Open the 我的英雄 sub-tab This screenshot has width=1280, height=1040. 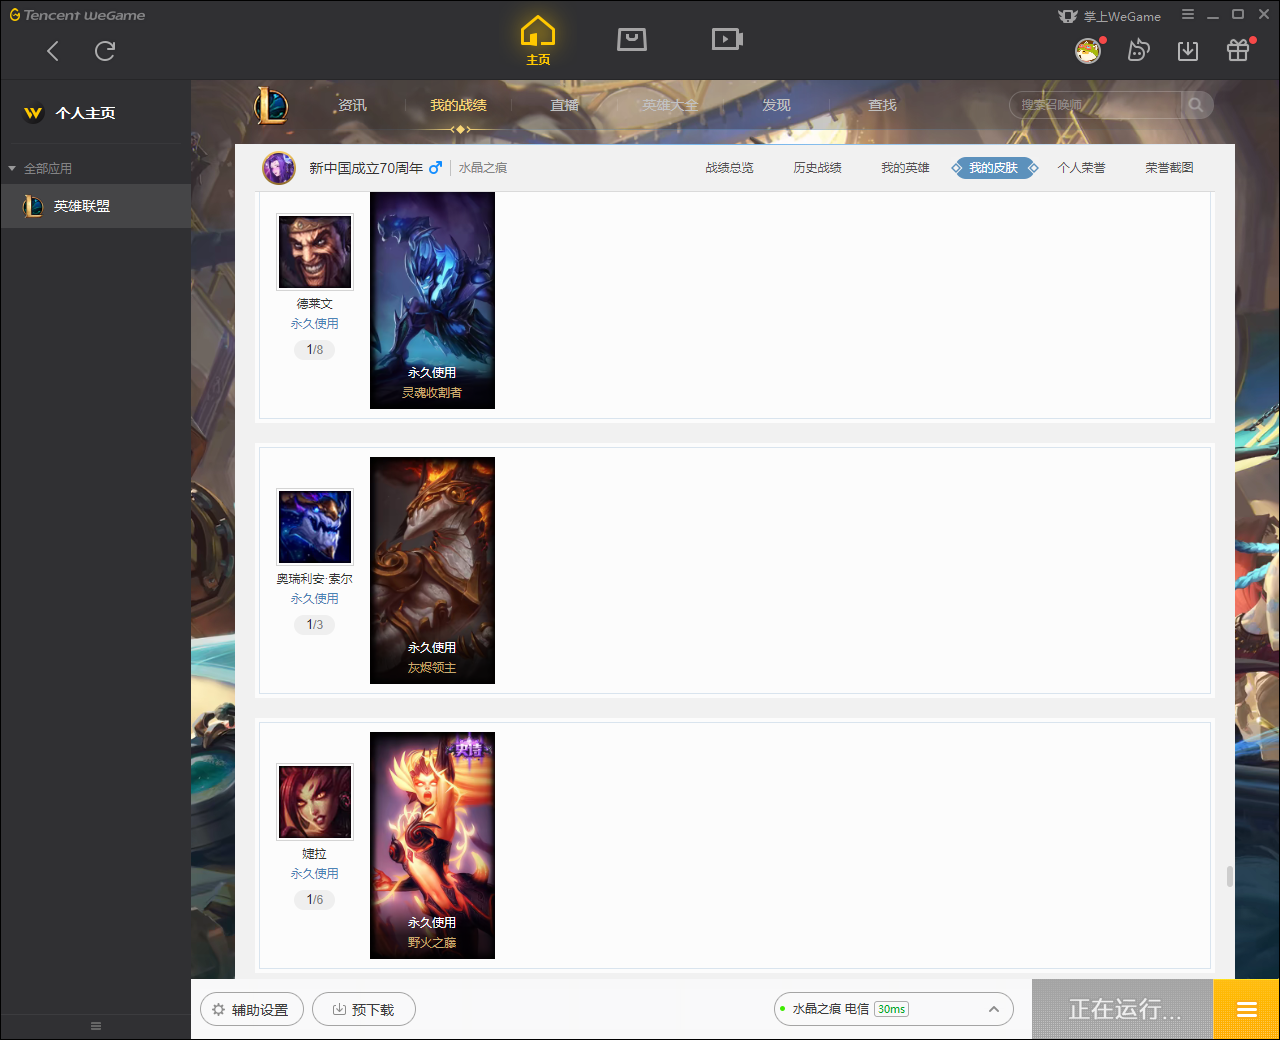click(905, 168)
